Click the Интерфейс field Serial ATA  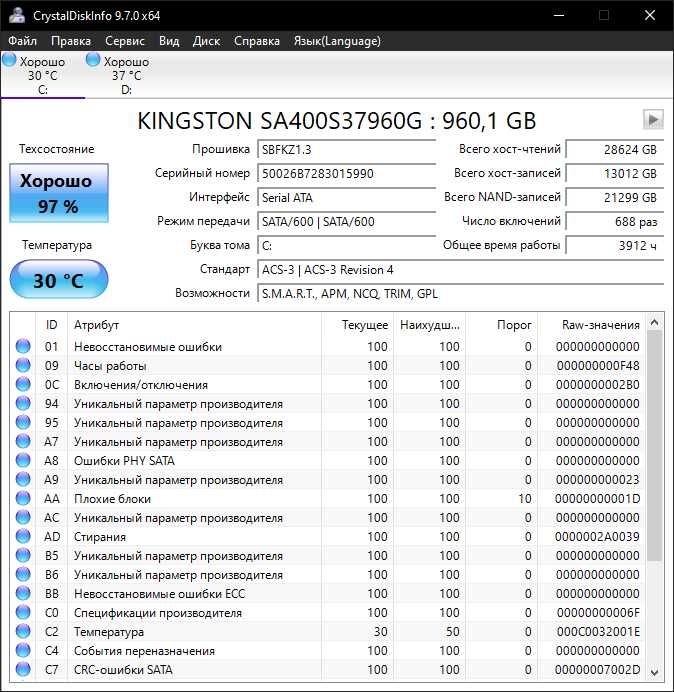[x=346, y=197]
